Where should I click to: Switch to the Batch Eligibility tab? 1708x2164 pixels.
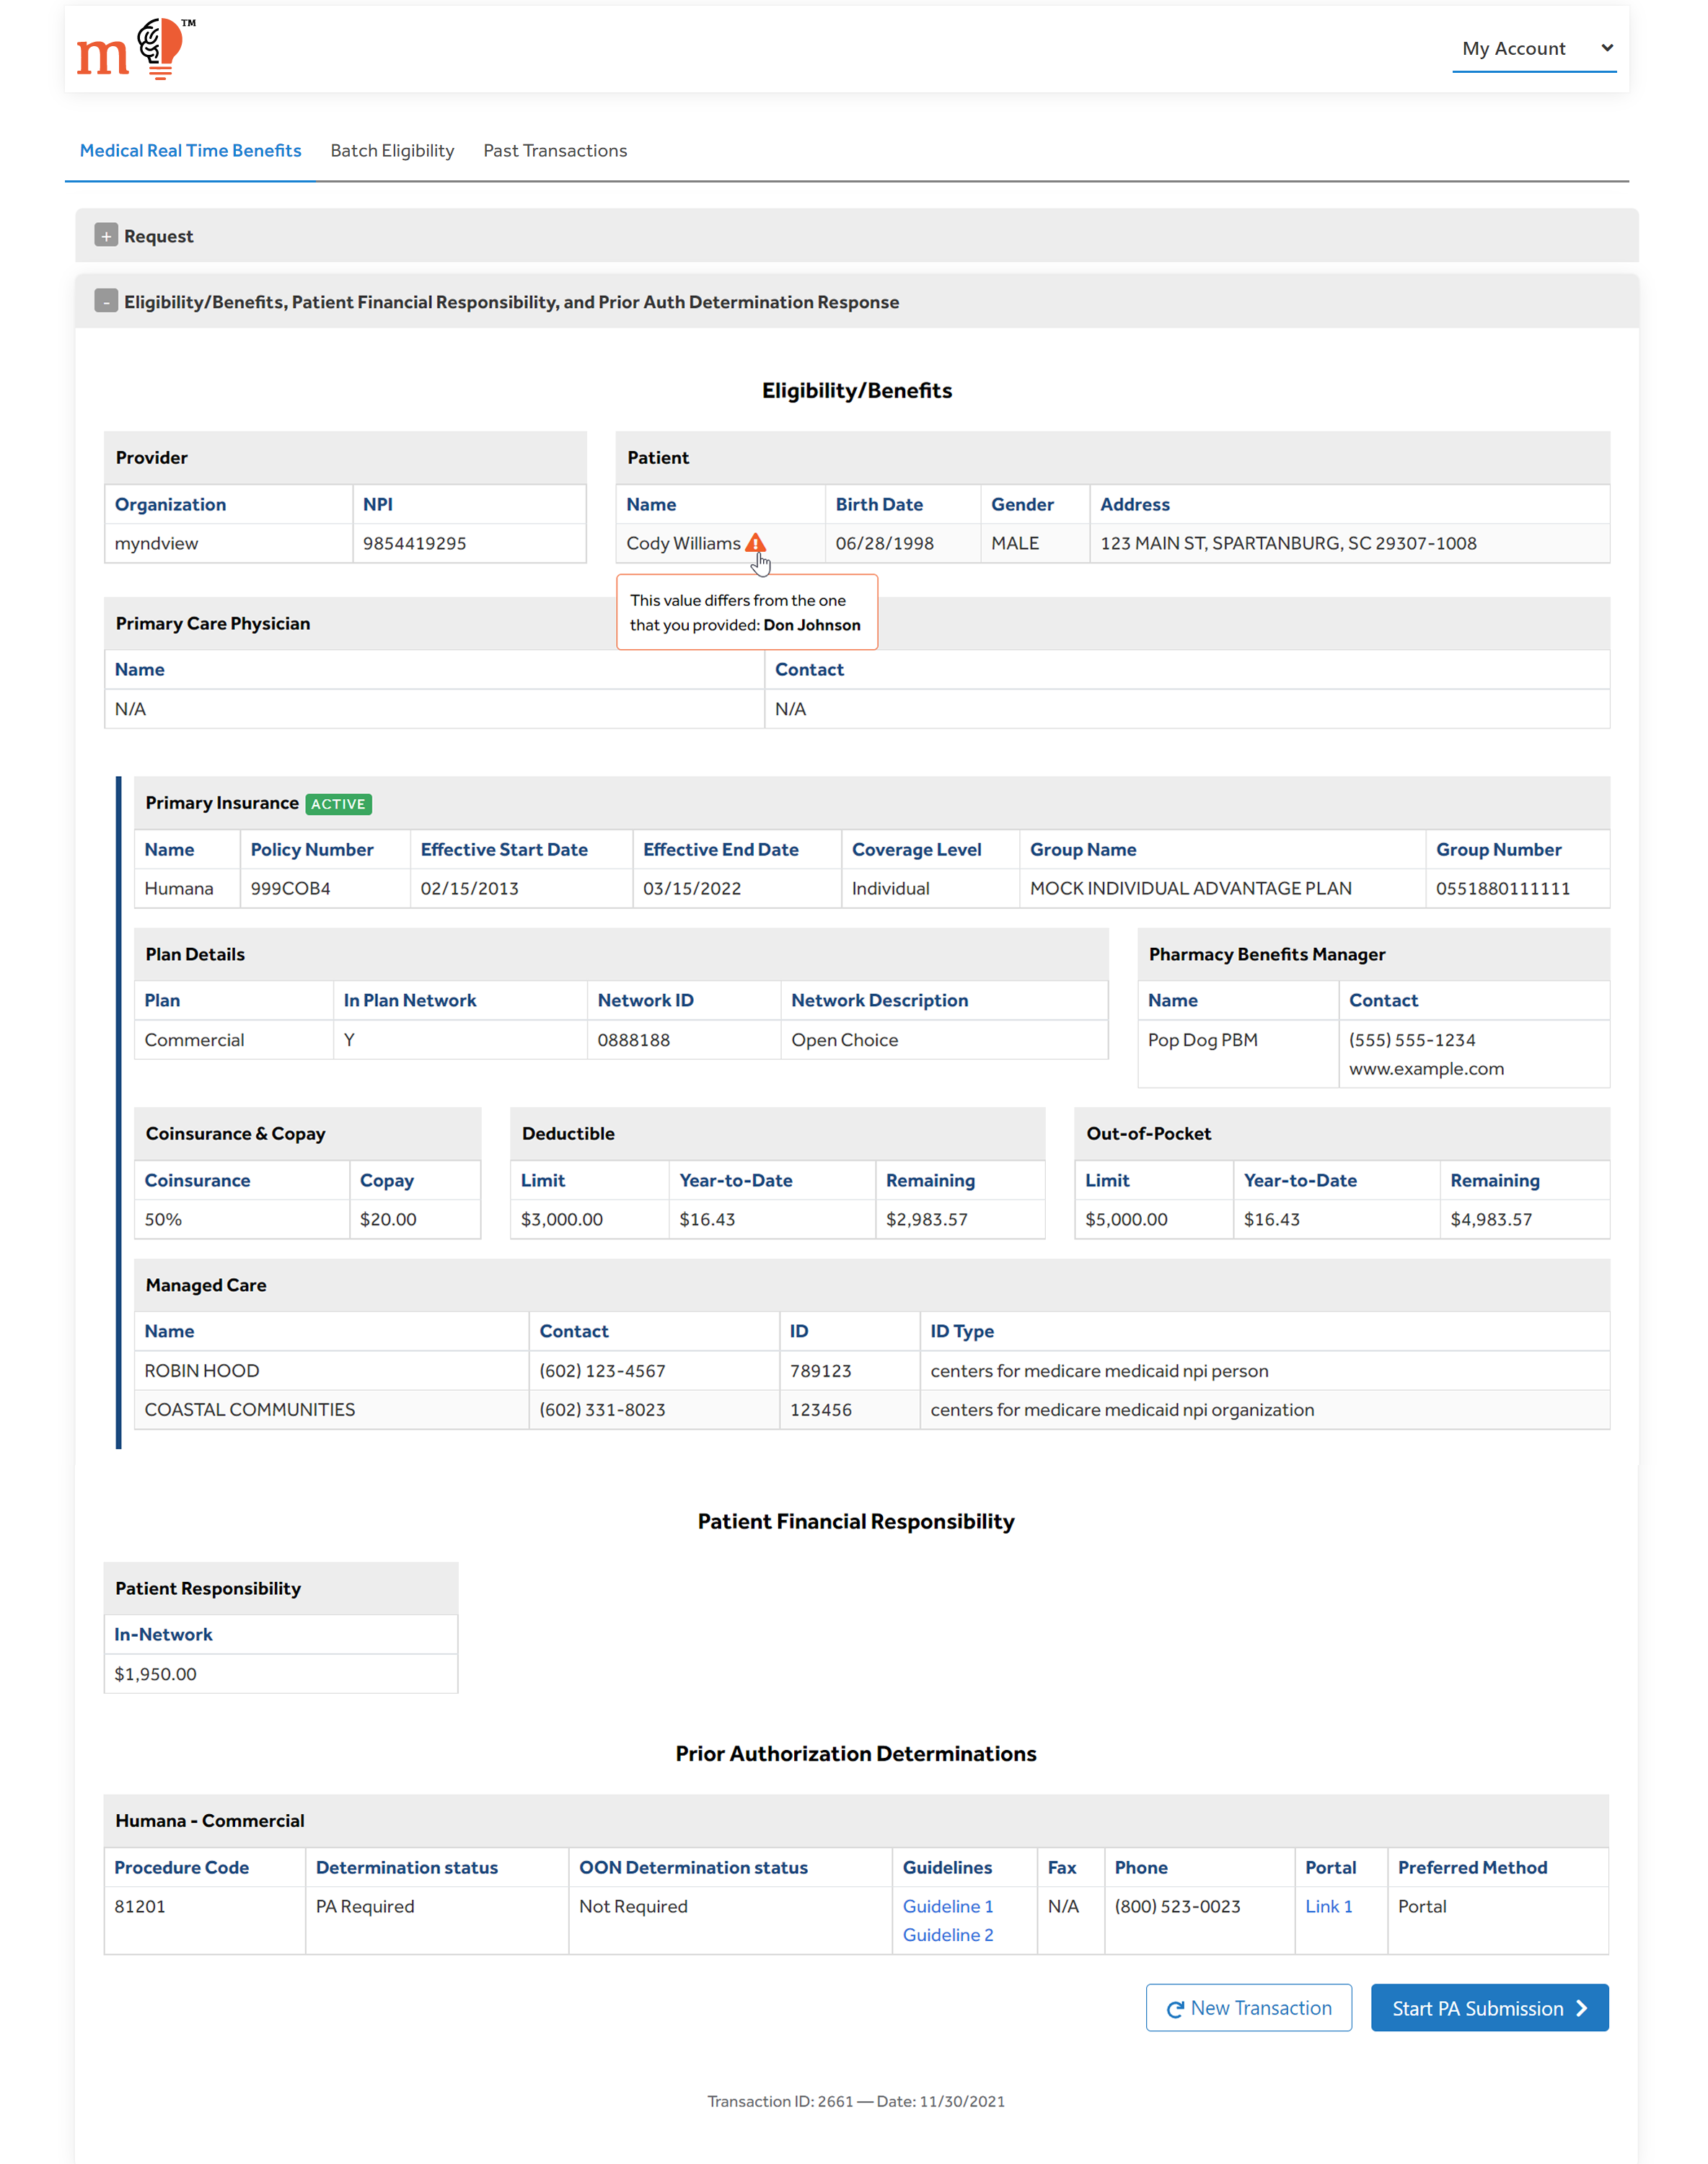click(x=392, y=151)
